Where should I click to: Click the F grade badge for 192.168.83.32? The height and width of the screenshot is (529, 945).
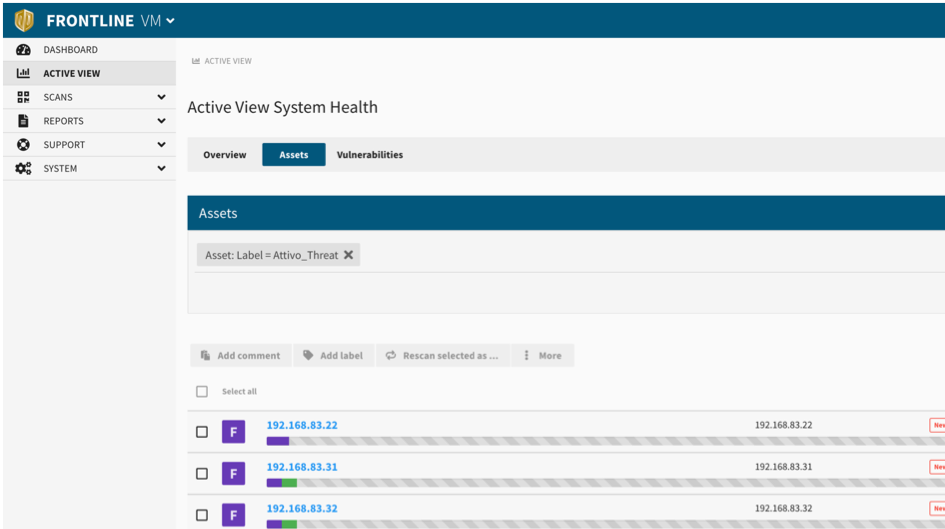(x=233, y=515)
